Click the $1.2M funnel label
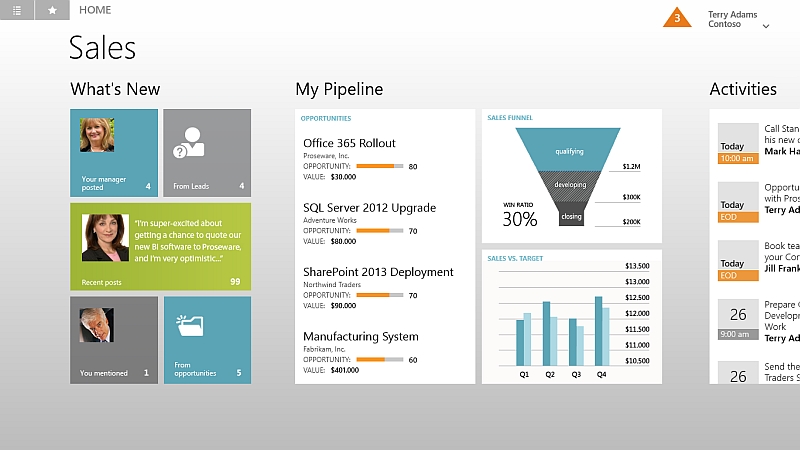 [631, 166]
